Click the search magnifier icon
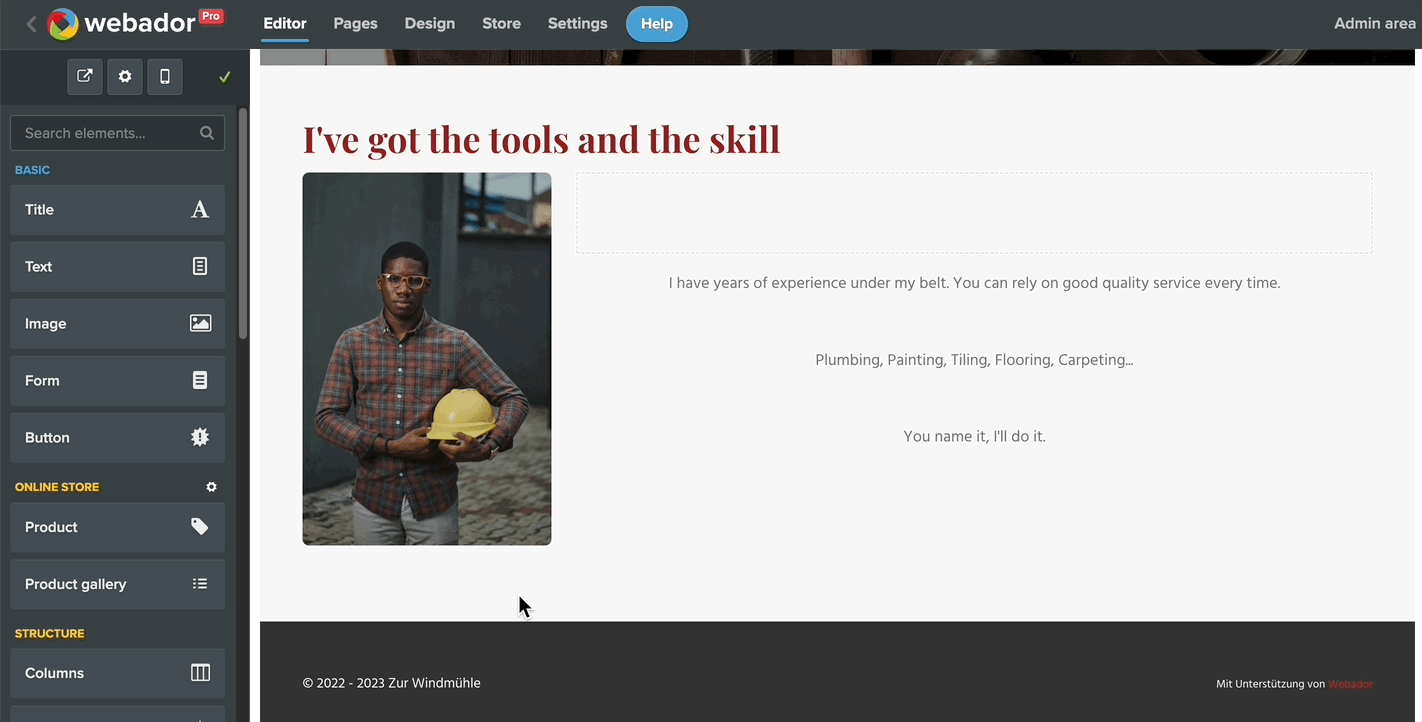The height and width of the screenshot is (722, 1422). 206,133
